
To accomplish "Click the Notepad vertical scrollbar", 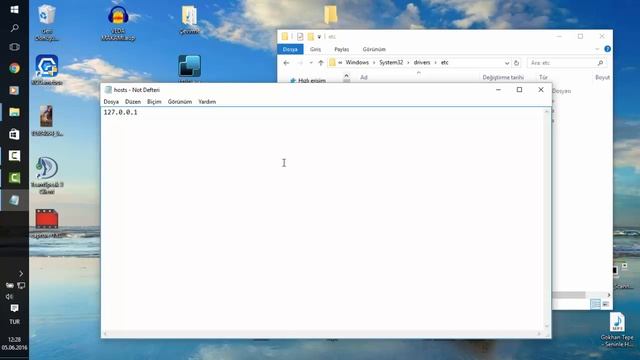I will tap(547, 219).
